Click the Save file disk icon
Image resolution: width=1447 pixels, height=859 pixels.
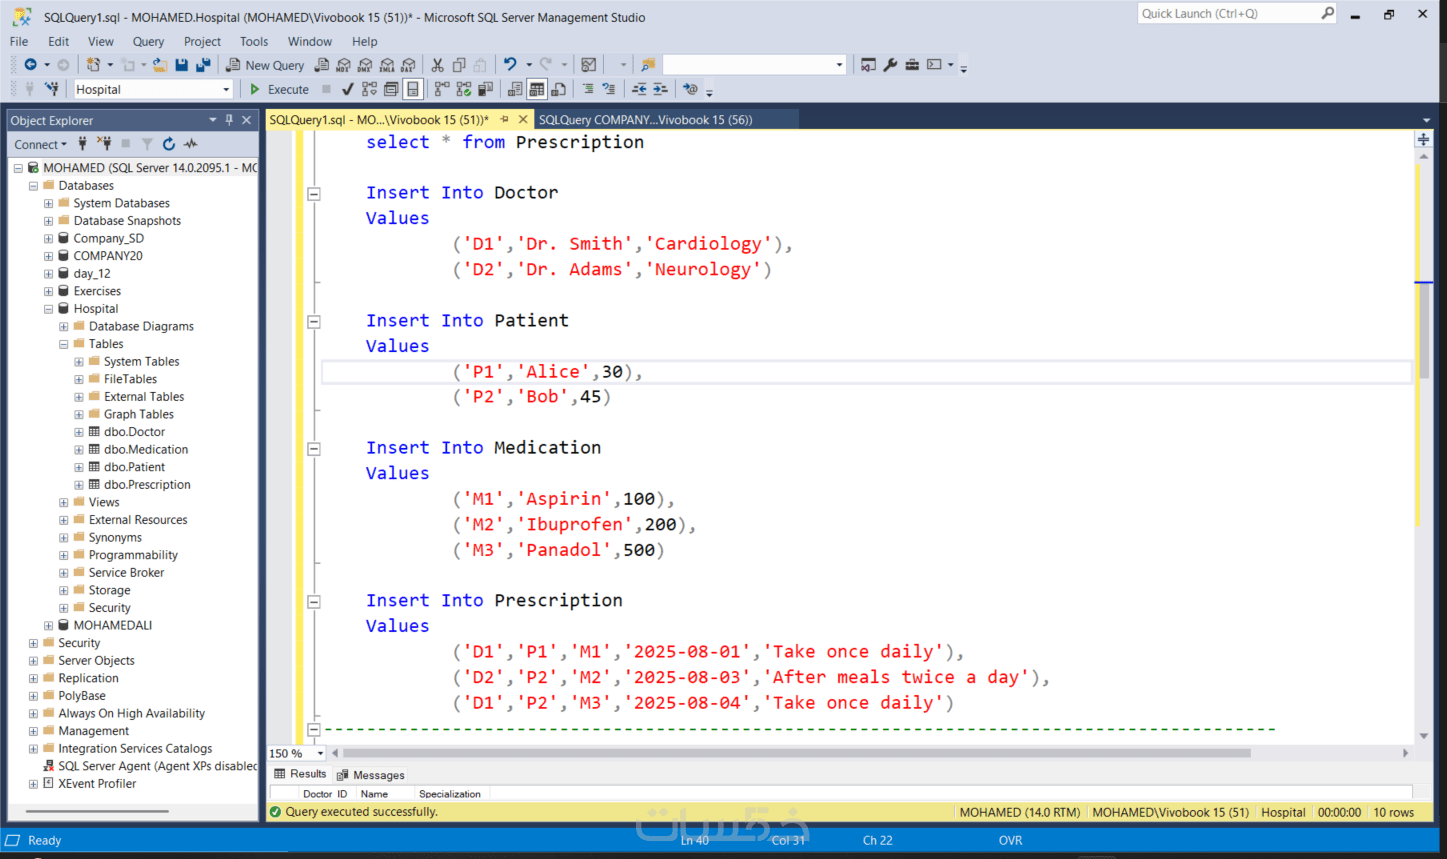pos(181,65)
